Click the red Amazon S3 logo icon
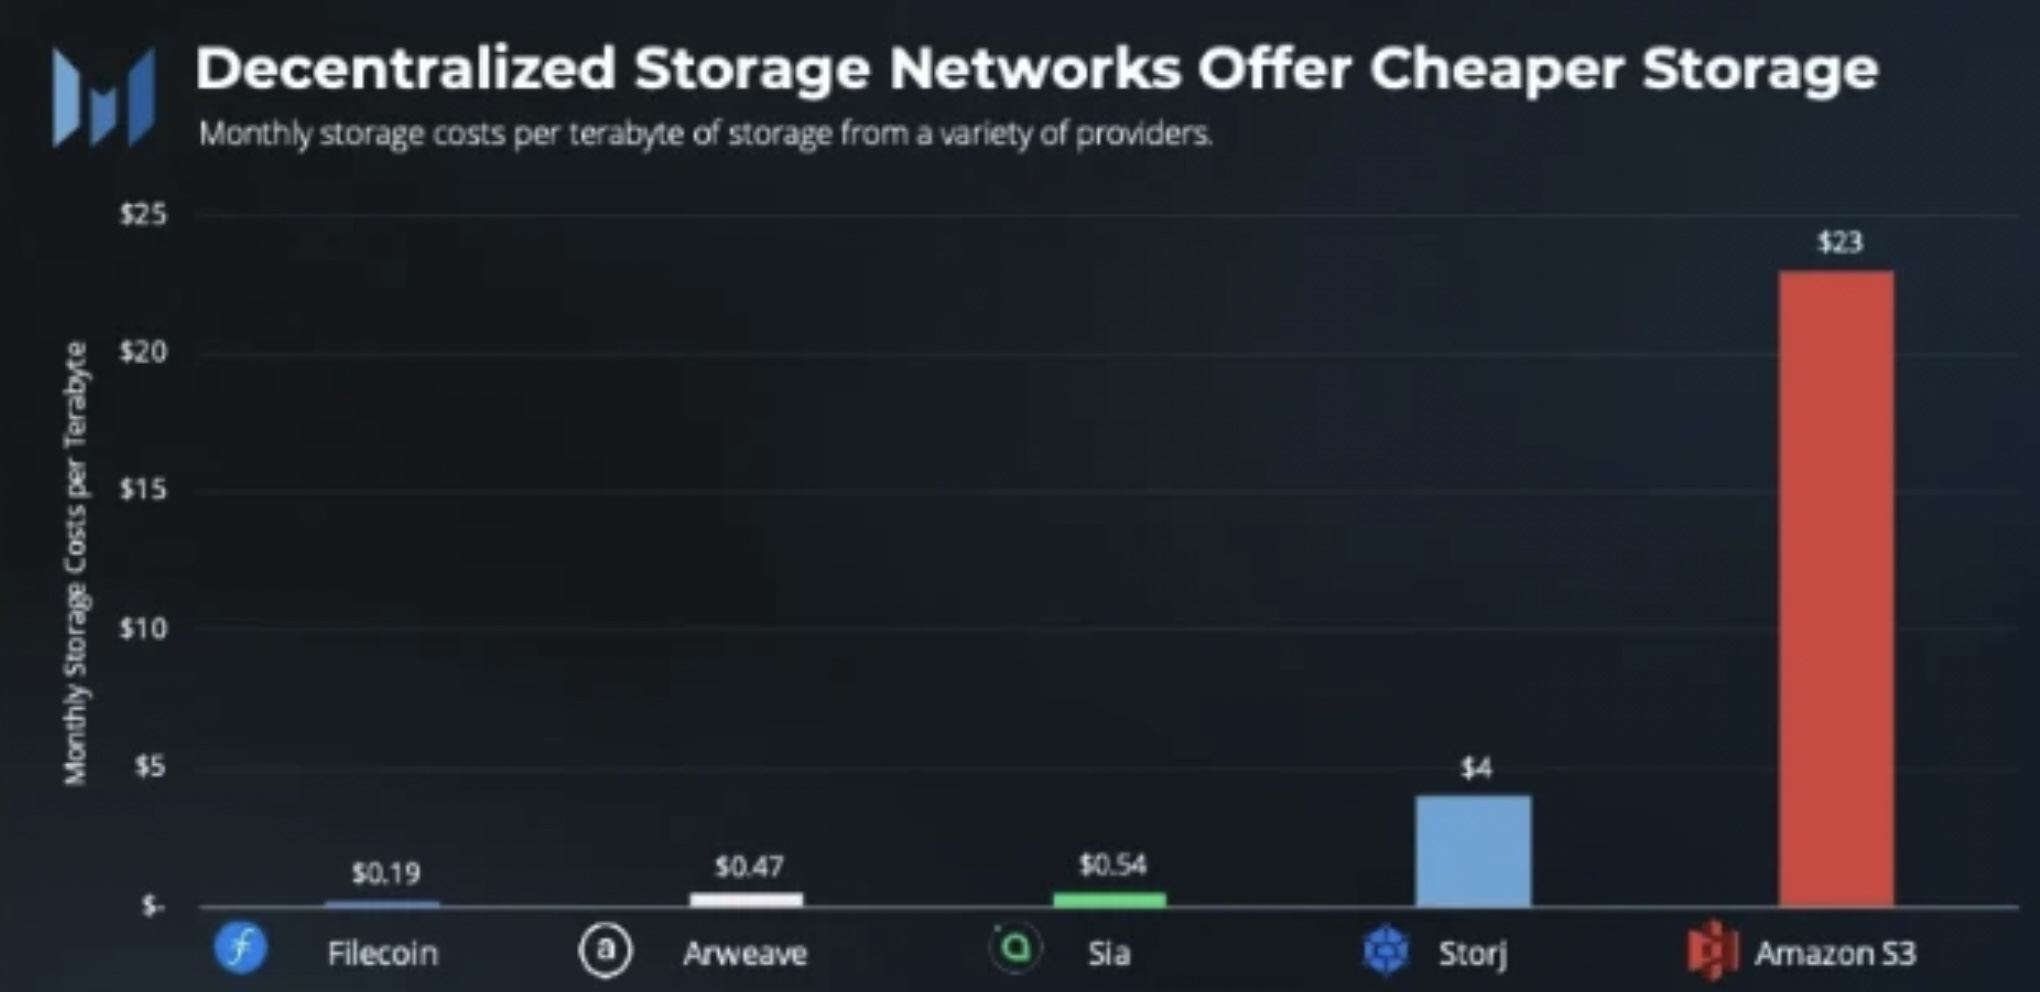This screenshot has height=992, width=2040. (x=1712, y=950)
